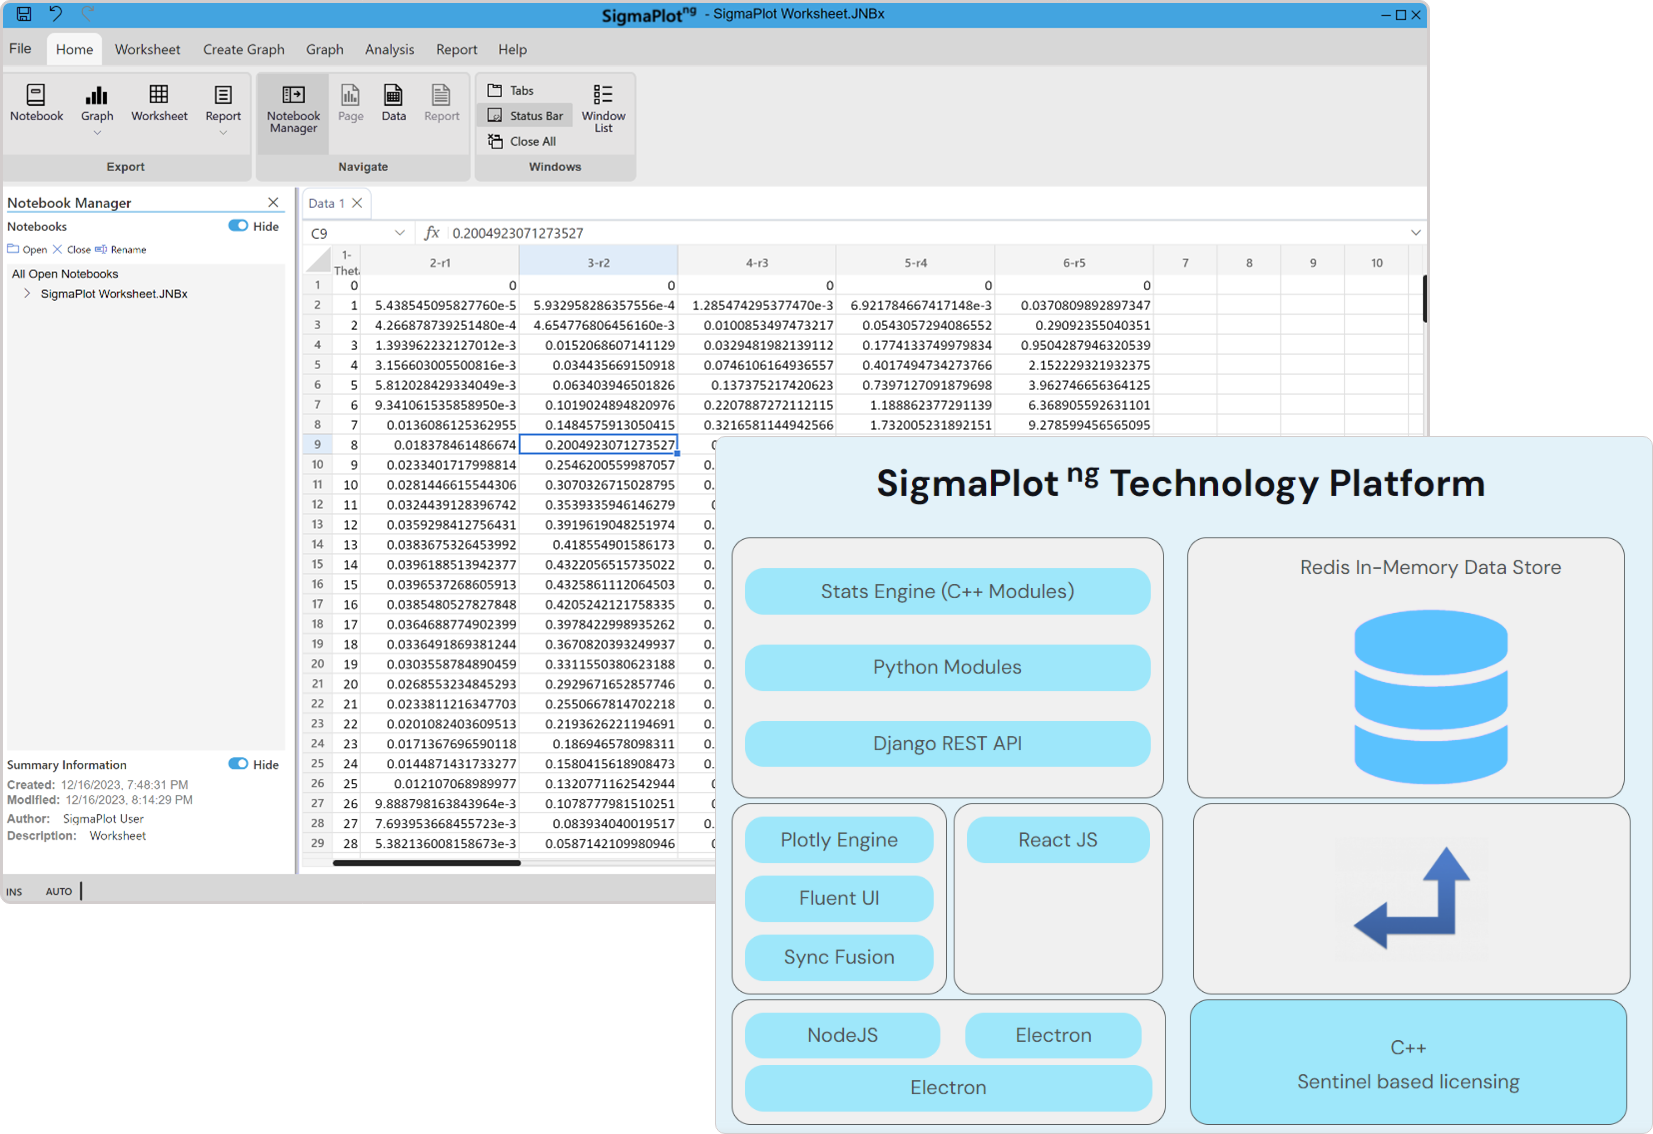Open the Analysis ribbon tab

(x=389, y=50)
